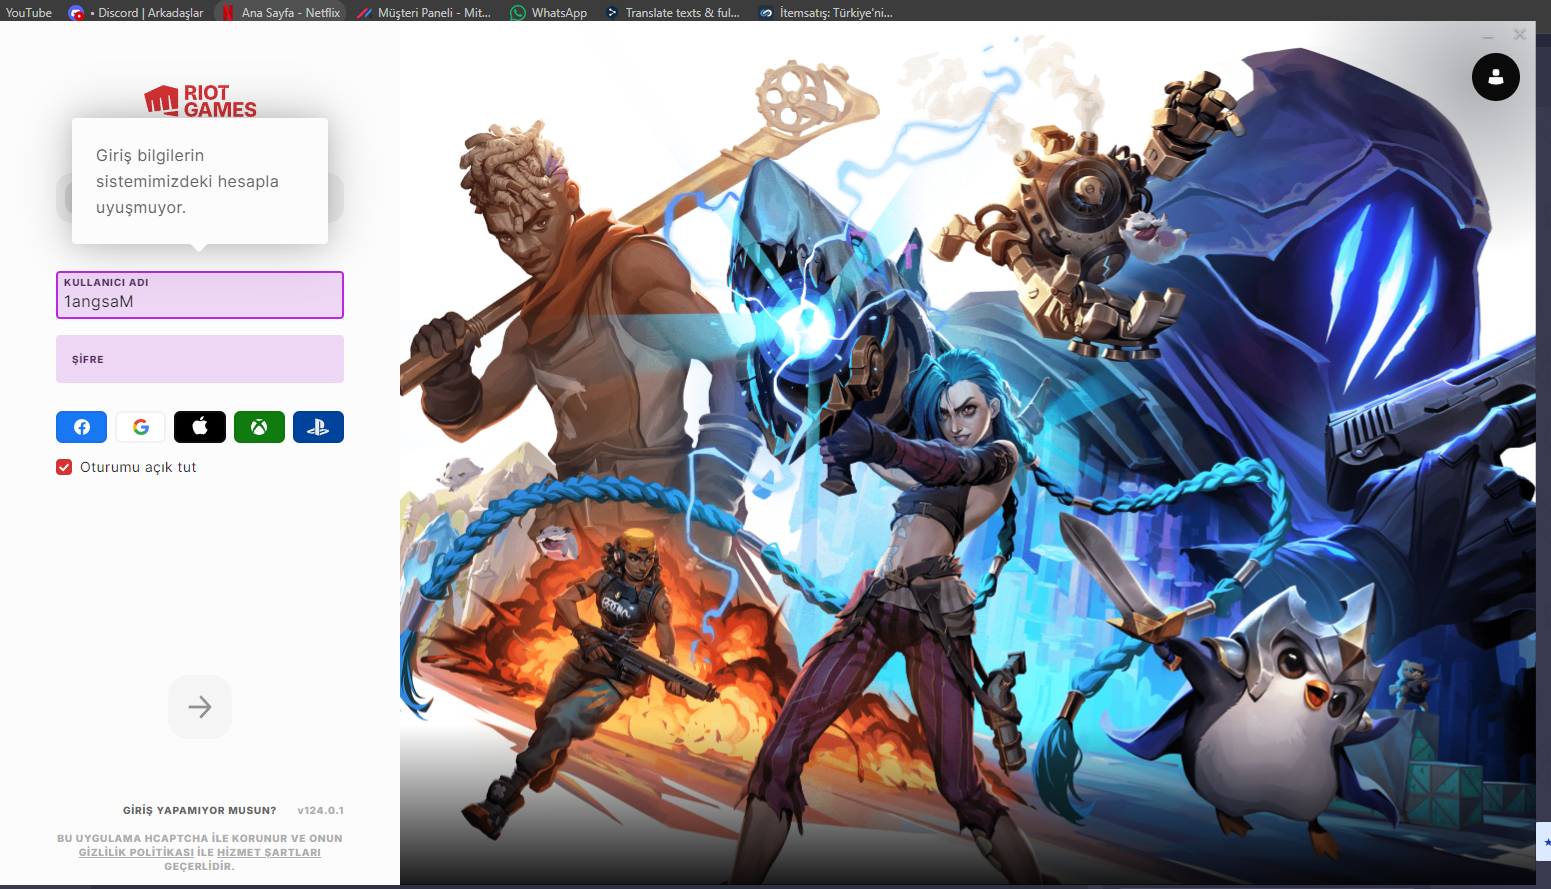Sign in with PlayStation icon
Viewport: 1551px width, 889px height.
point(318,427)
